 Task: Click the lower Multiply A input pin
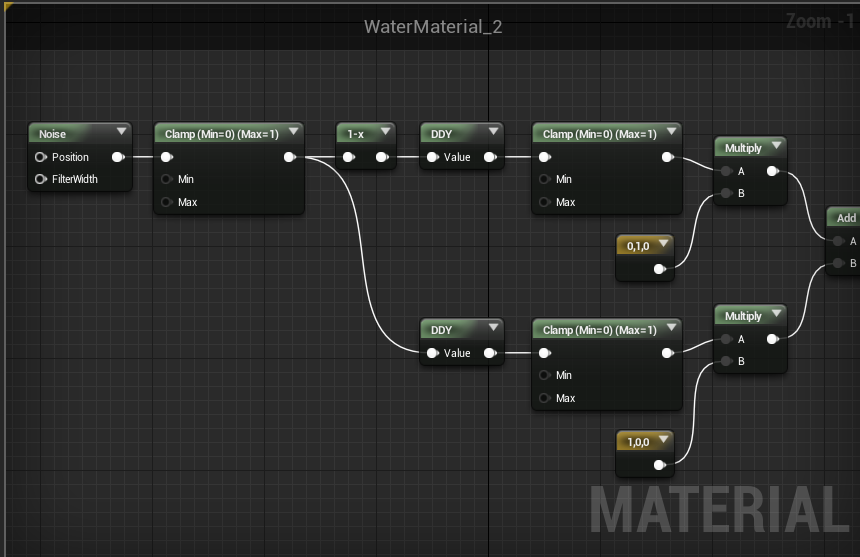[x=727, y=339]
